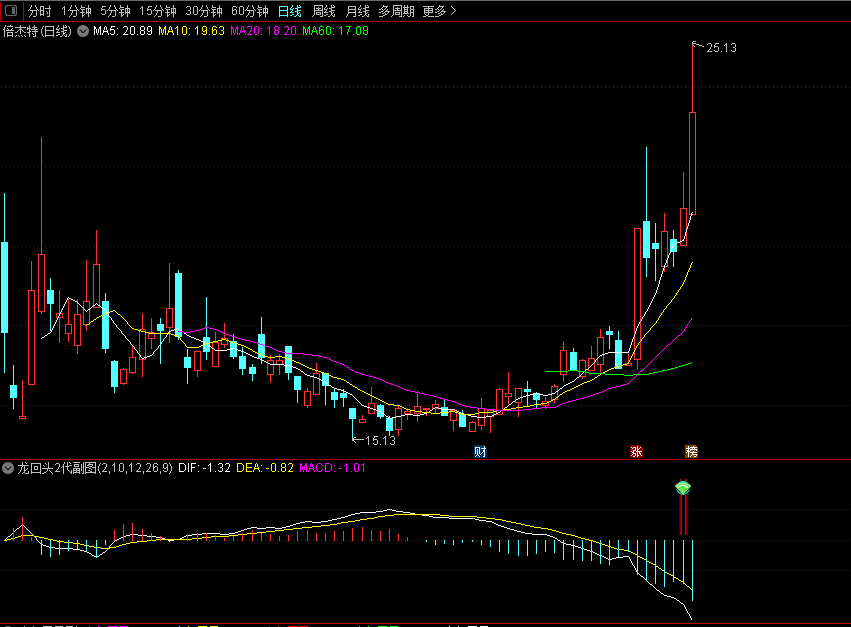Switch to the 周线 weekly chart
The image size is (851, 627).
[323, 11]
